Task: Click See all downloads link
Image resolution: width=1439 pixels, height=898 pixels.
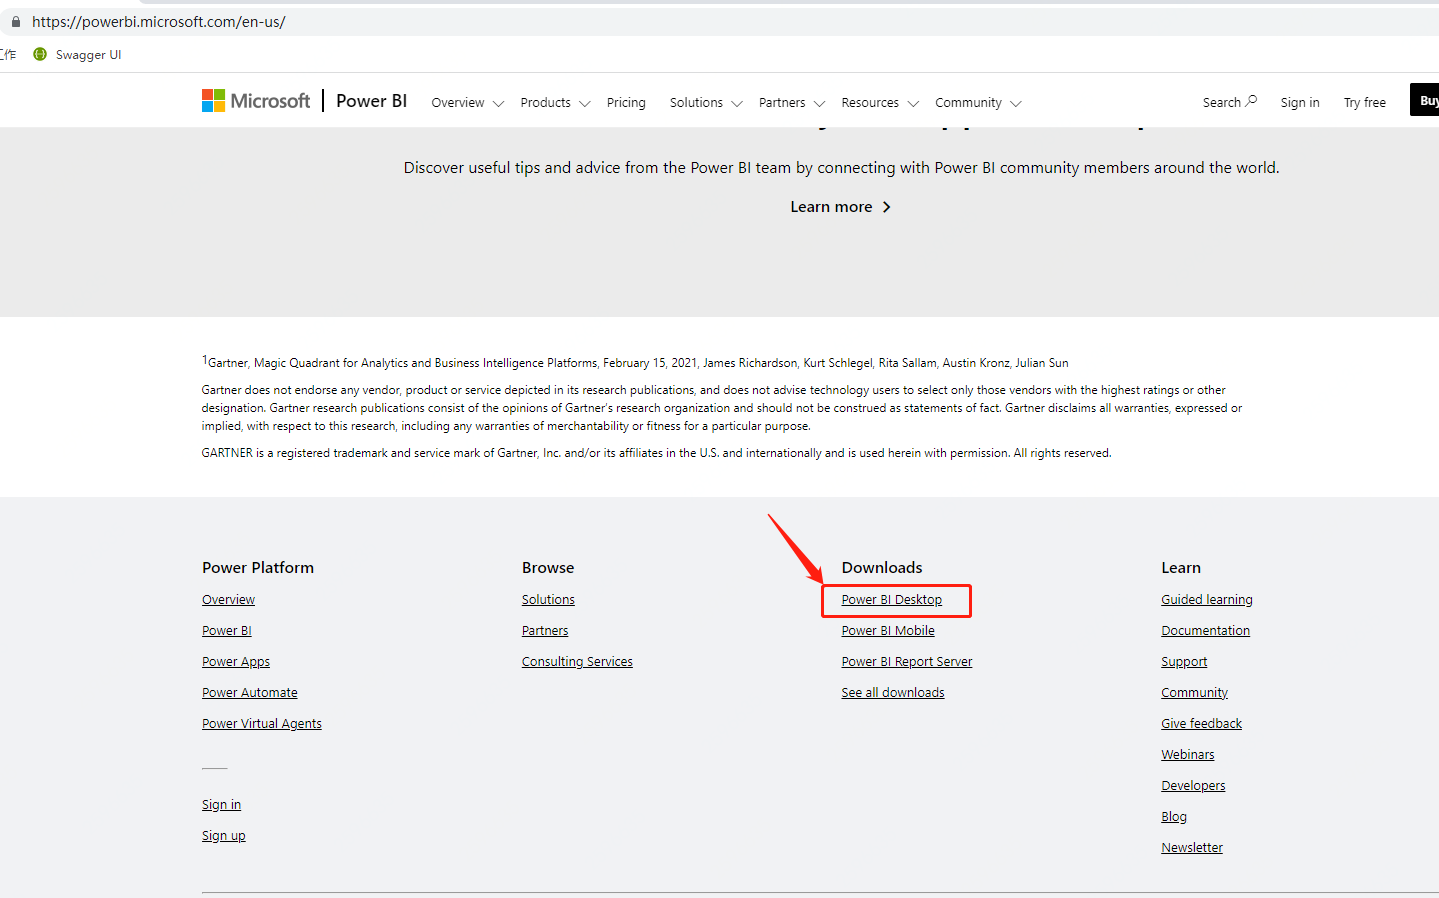Action: (x=893, y=693)
